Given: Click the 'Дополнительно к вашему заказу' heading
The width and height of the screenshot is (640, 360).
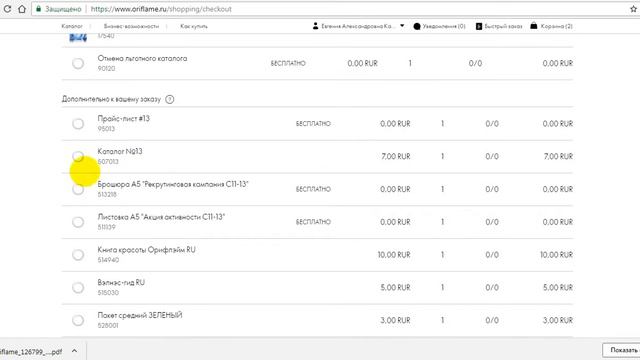Looking at the screenshot, I should pyautogui.click(x=111, y=99).
